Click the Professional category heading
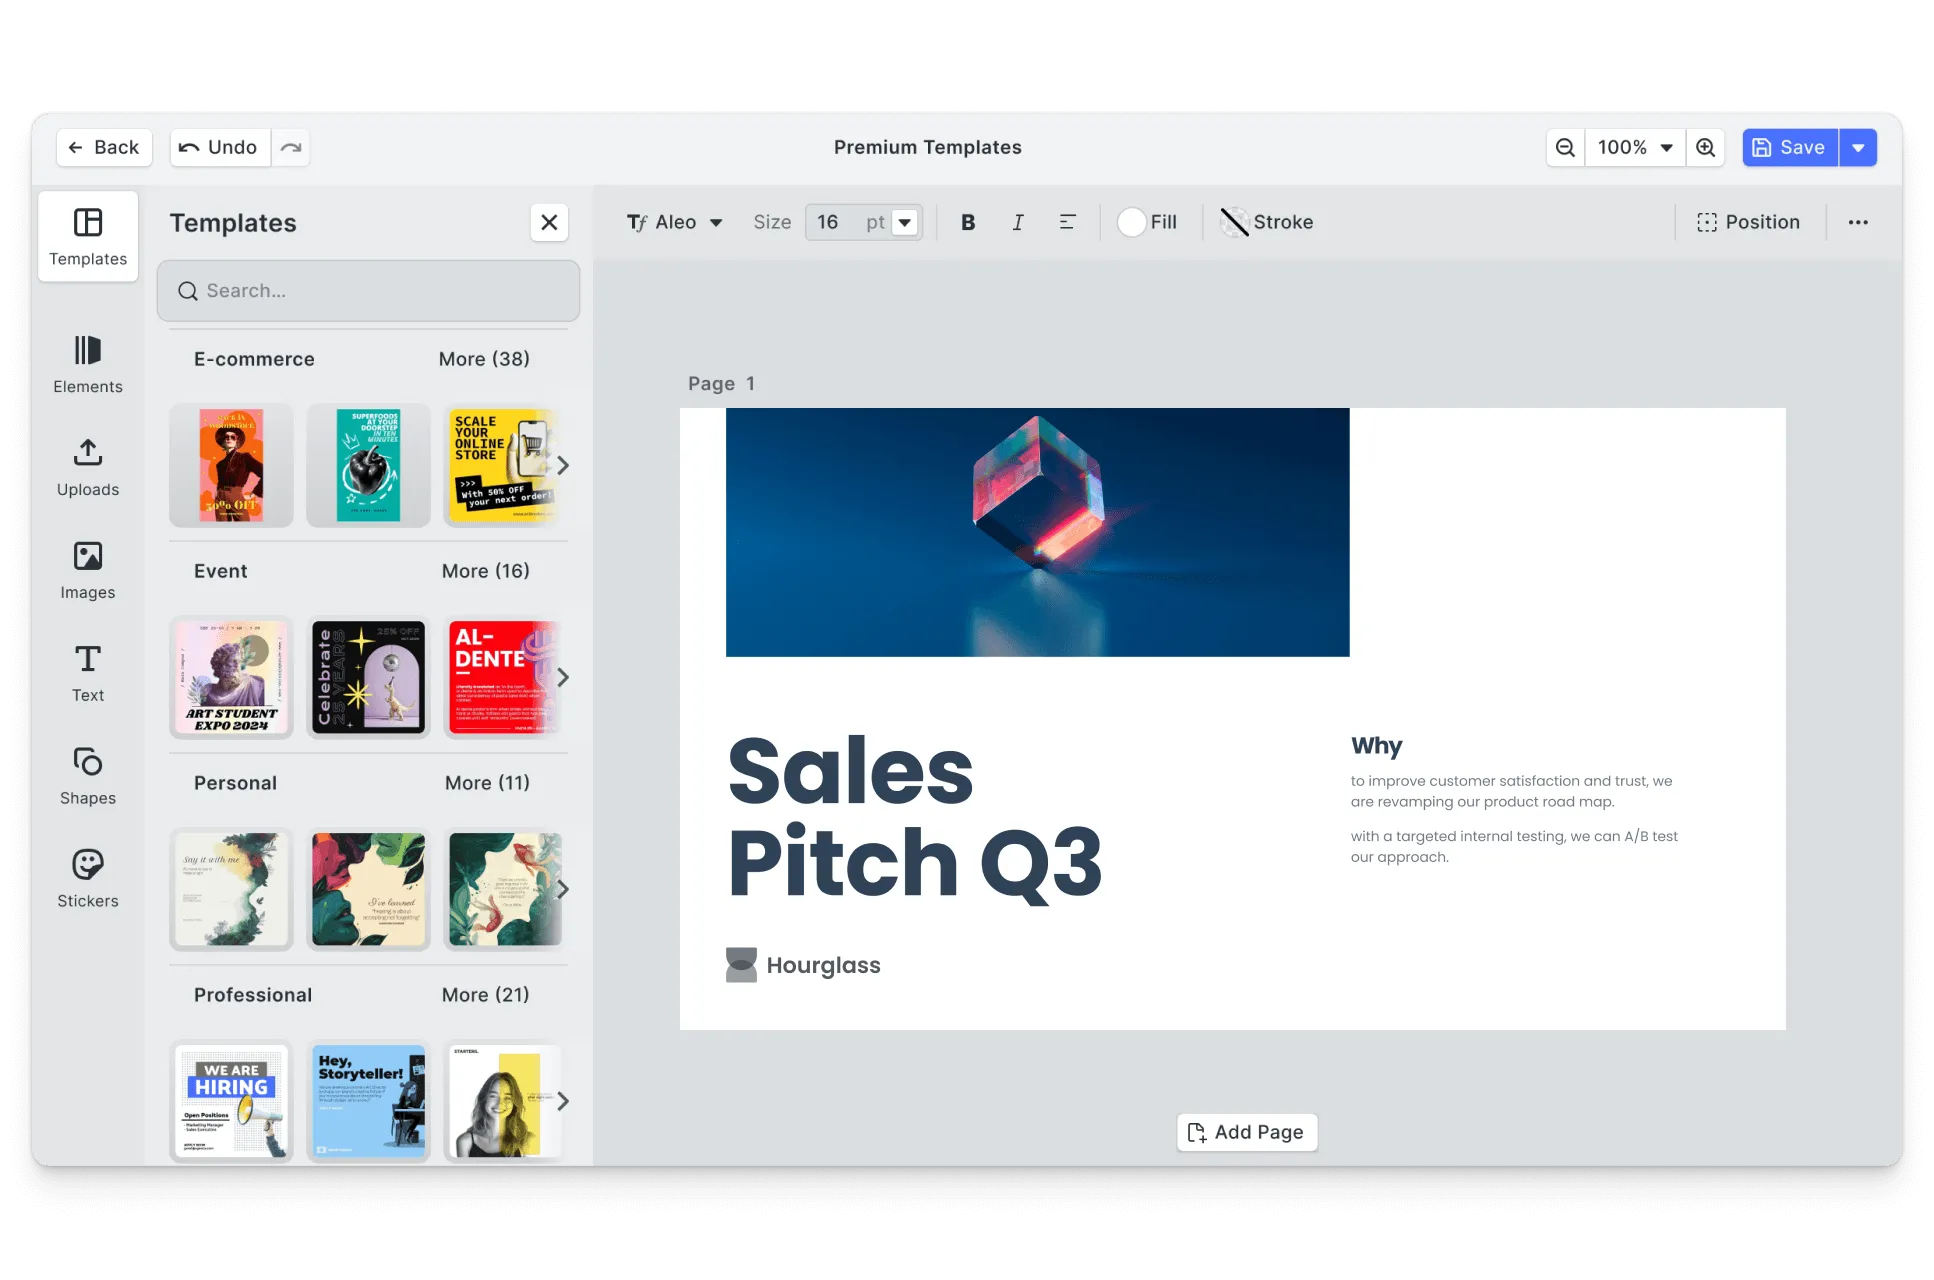Image resolution: width=1934 pixels, height=1280 pixels. pyautogui.click(x=253, y=995)
